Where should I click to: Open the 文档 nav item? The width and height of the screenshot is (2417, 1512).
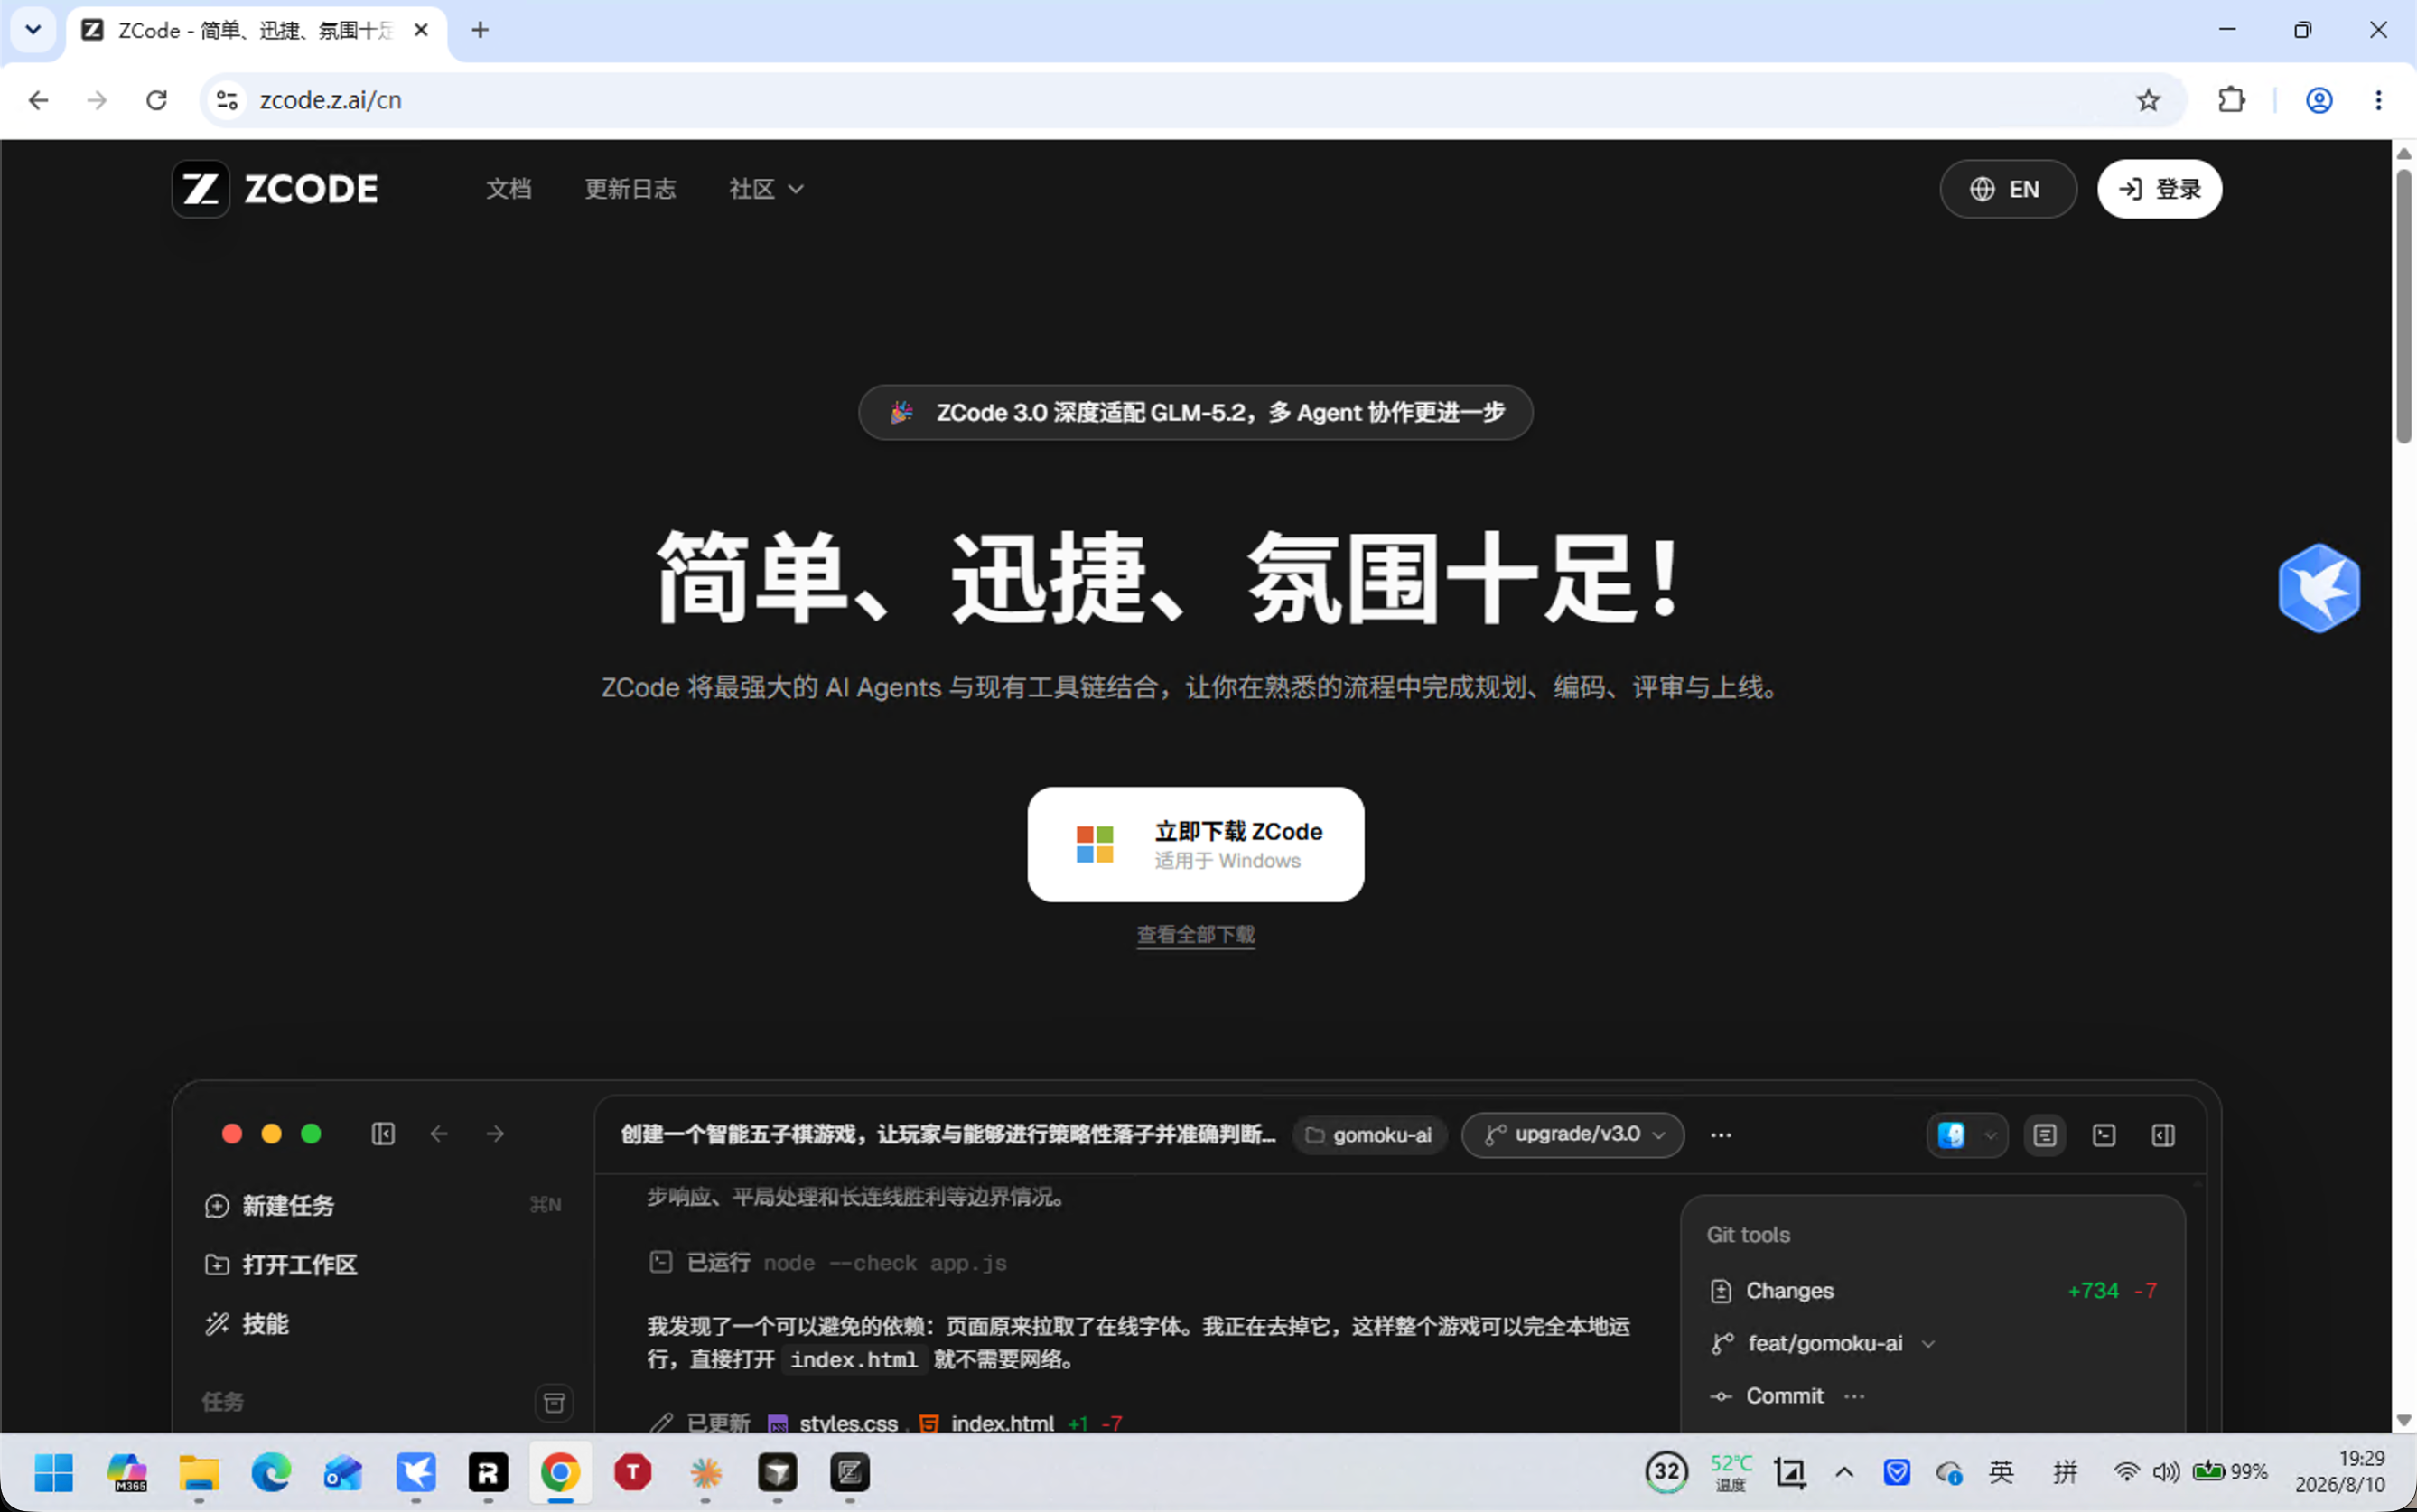point(508,189)
